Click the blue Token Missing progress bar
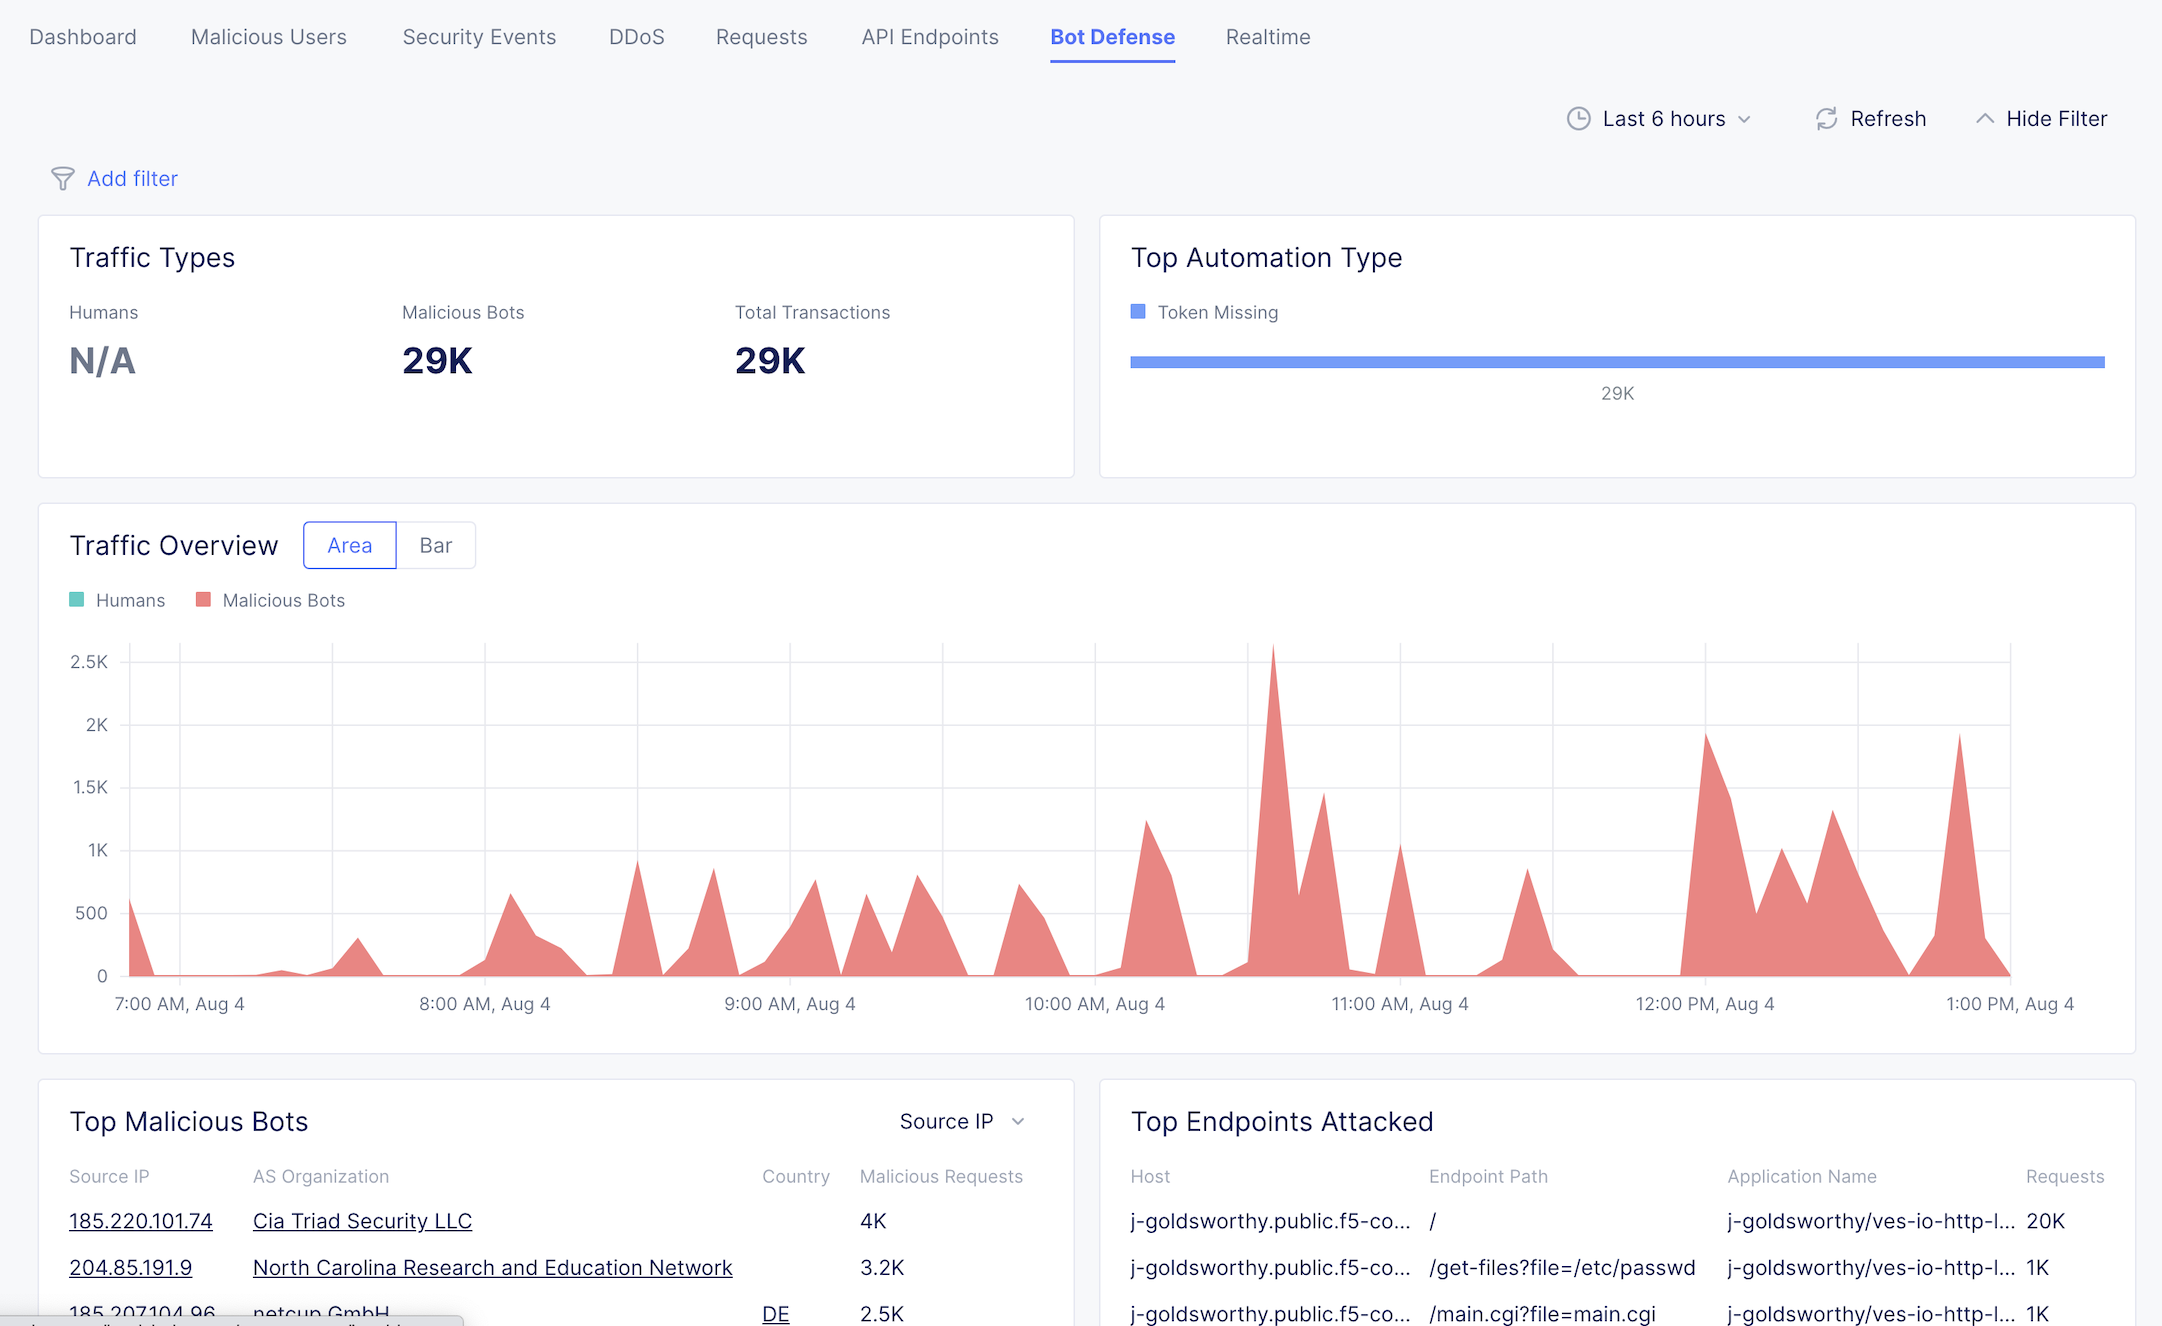This screenshot has width=2162, height=1326. point(1616,362)
